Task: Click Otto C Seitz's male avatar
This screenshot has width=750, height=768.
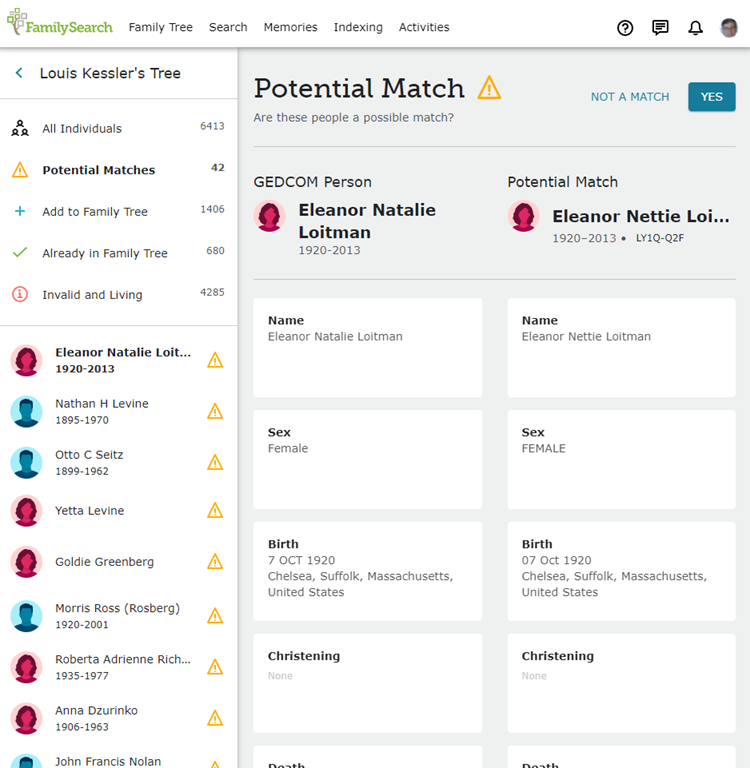Action: click(26, 462)
